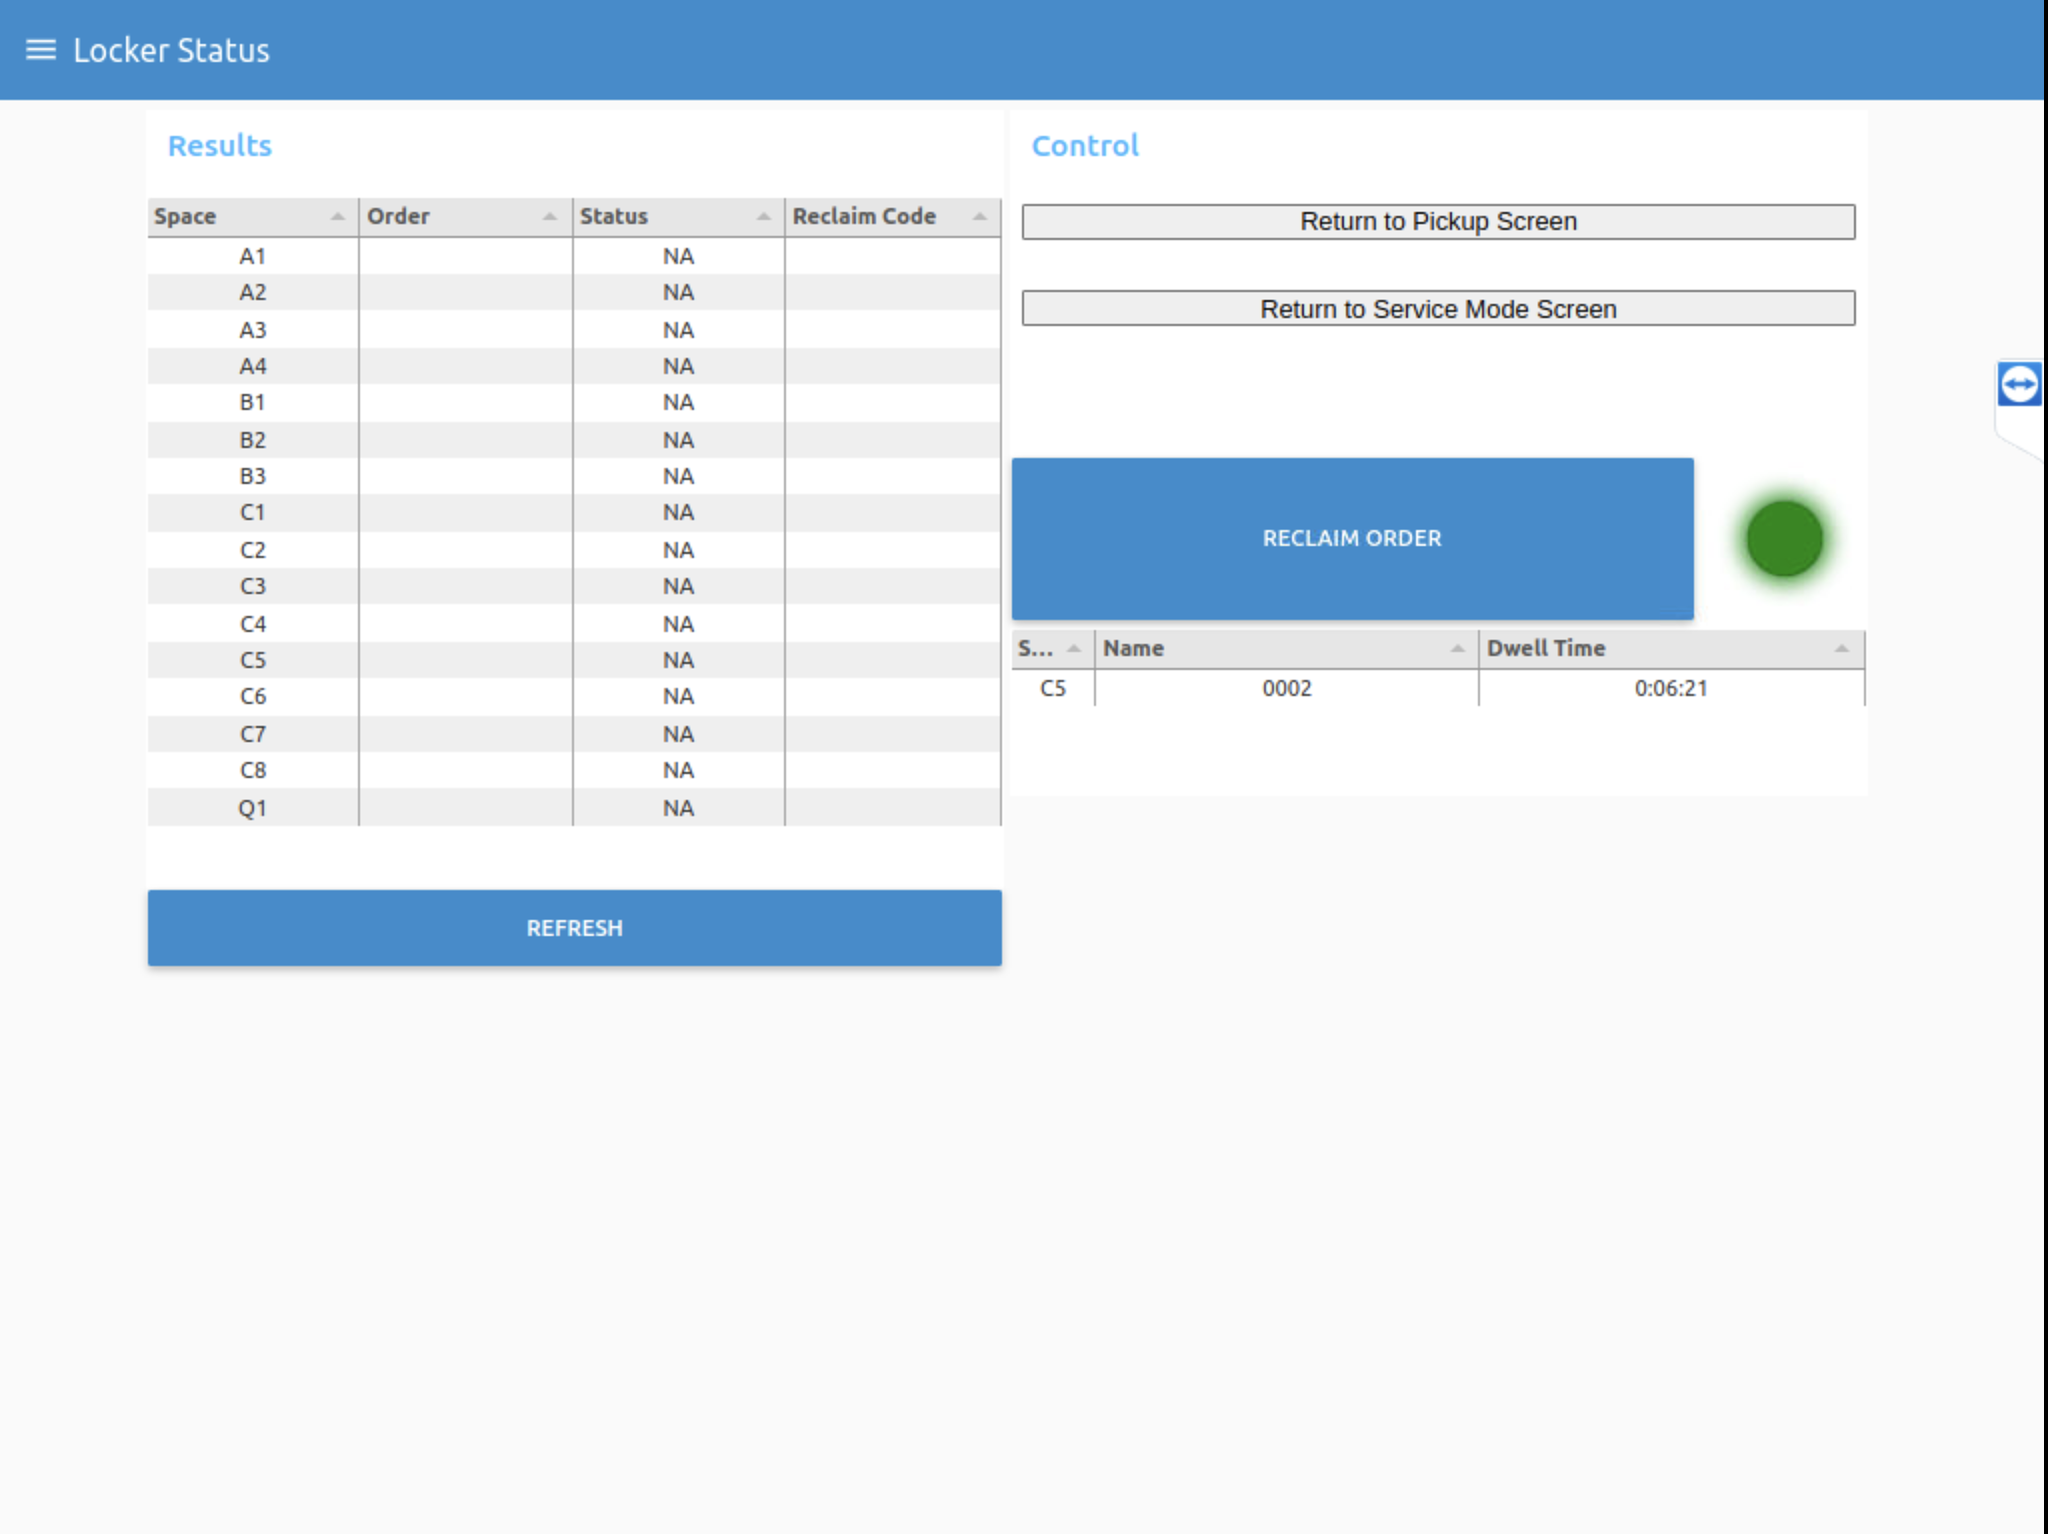Image resolution: width=2048 pixels, height=1534 pixels.
Task: Sort the truncated S... column arrow
Action: click(1073, 649)
